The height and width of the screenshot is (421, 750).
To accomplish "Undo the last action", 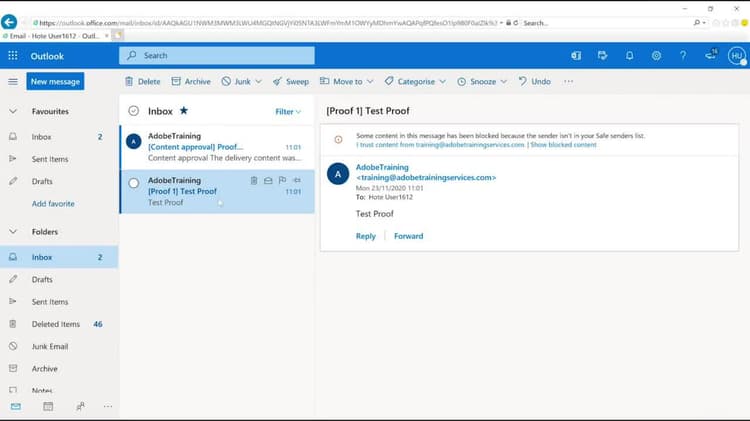I will (x=534, y=81).
